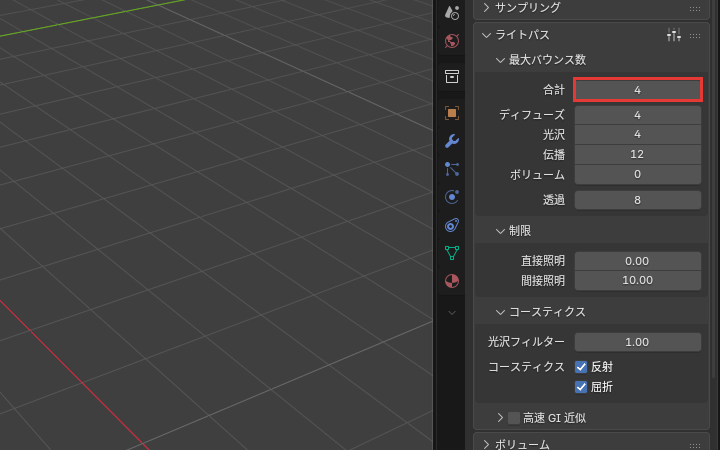This screenshot has width=720, height=450.
Task: Click the 合計 bounces field
Action: click(x=638, y=90)
